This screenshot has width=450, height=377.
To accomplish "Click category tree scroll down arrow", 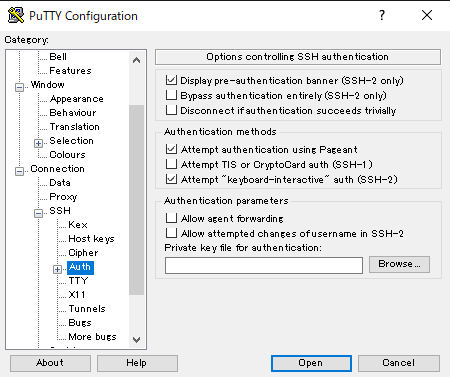I will pyautogui.click(x=136, y=340).
